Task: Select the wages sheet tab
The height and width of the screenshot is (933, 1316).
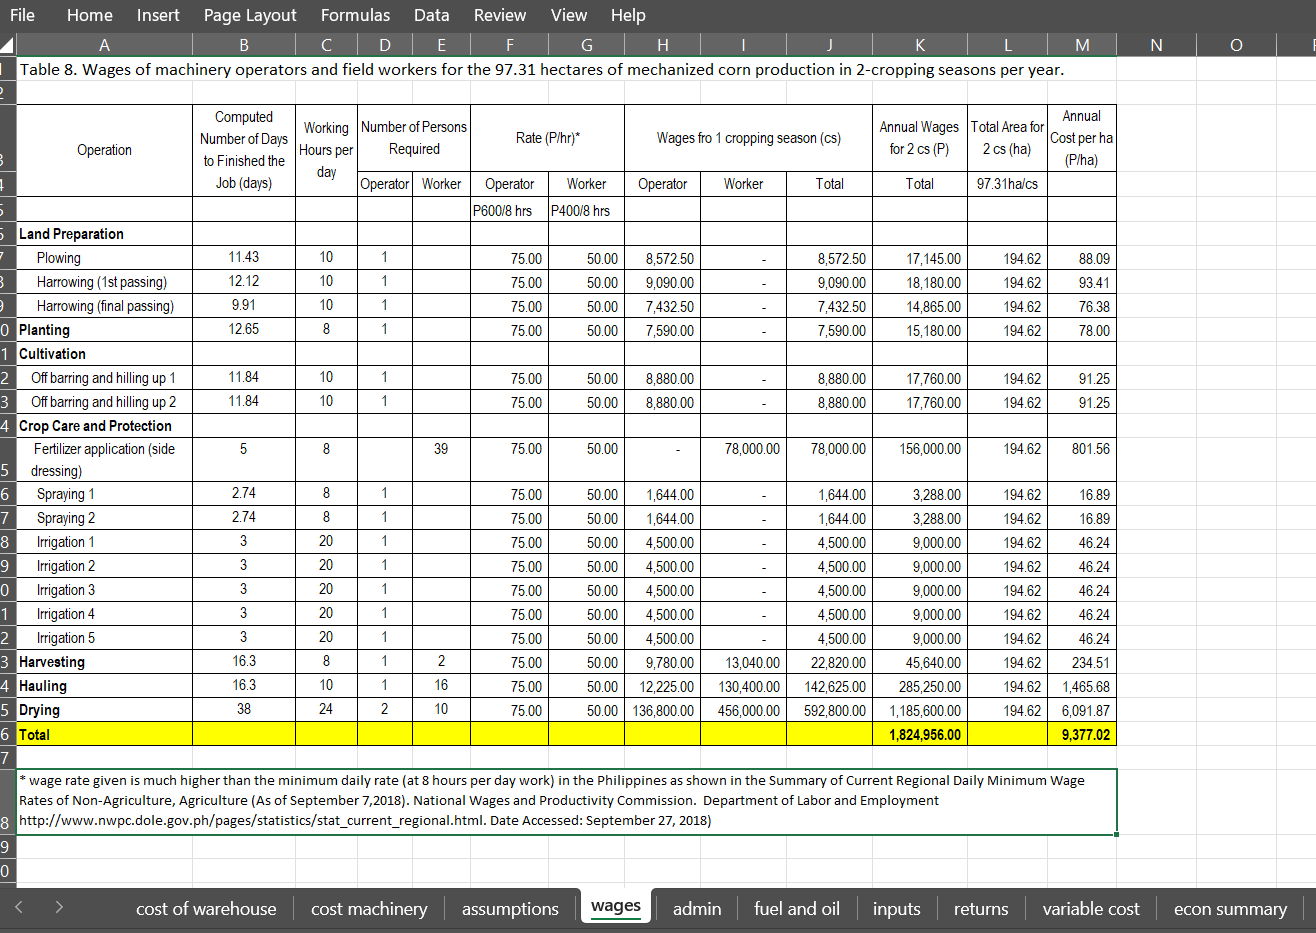Action: [616, 906]
